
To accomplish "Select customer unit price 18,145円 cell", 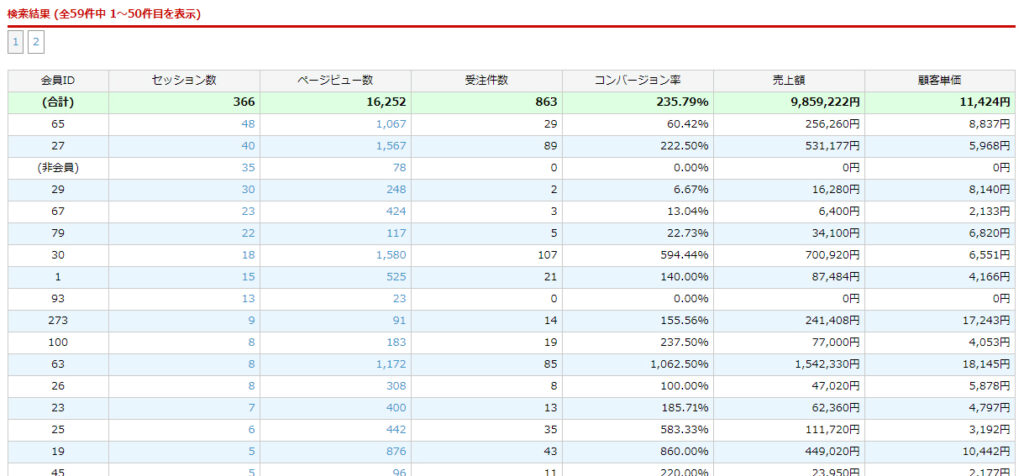I will click(x=940, y=364).
